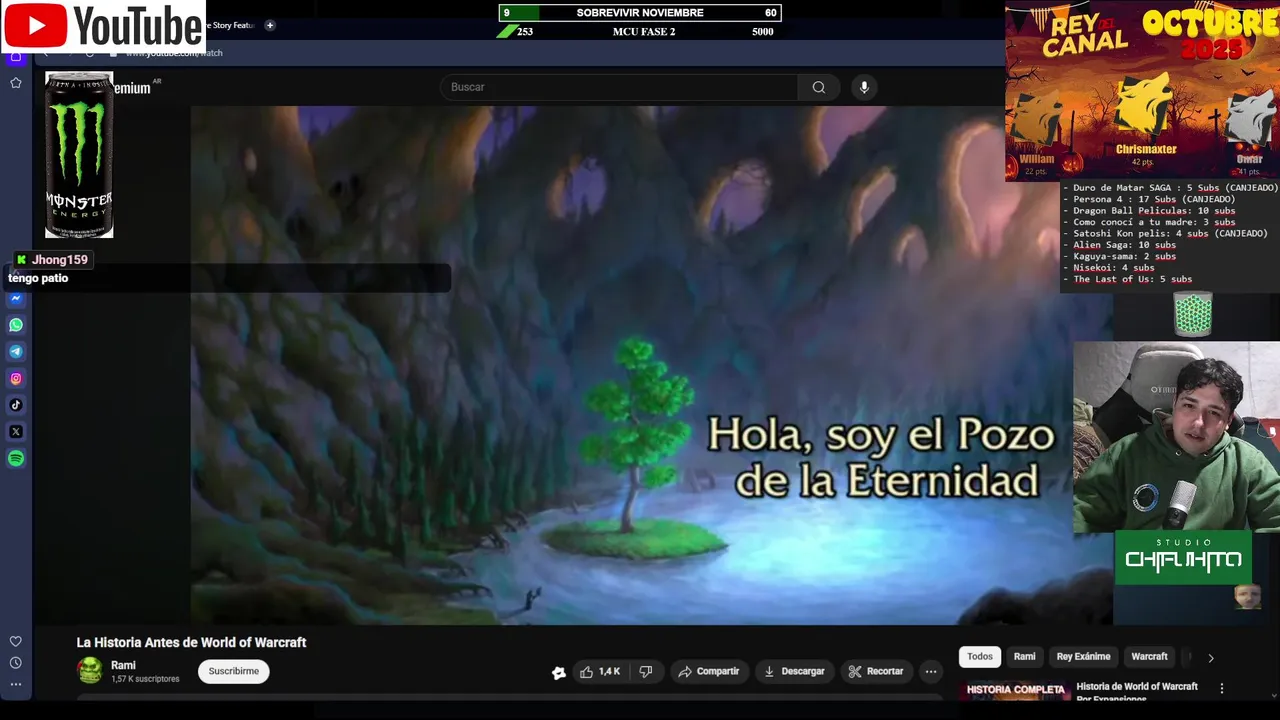Screen dimensions: 1280x720
Task: Open WhatsApp from the browser sidebar
Action: 16,325
